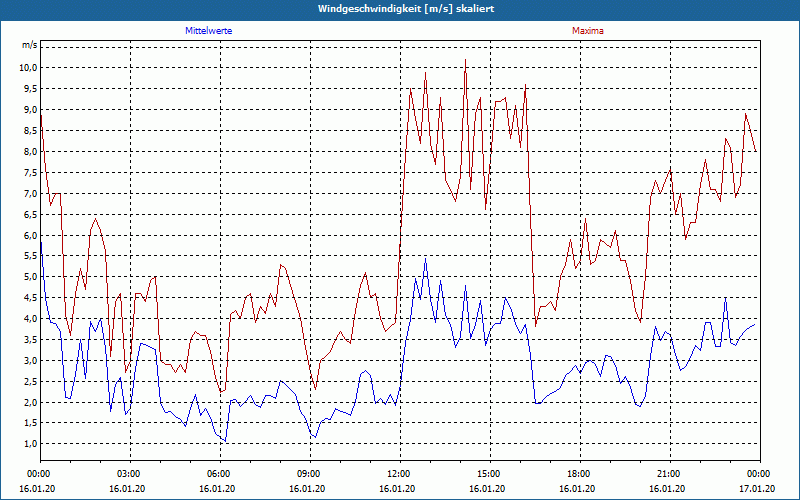Click the 09:00 time axis label

pos(310,474)
